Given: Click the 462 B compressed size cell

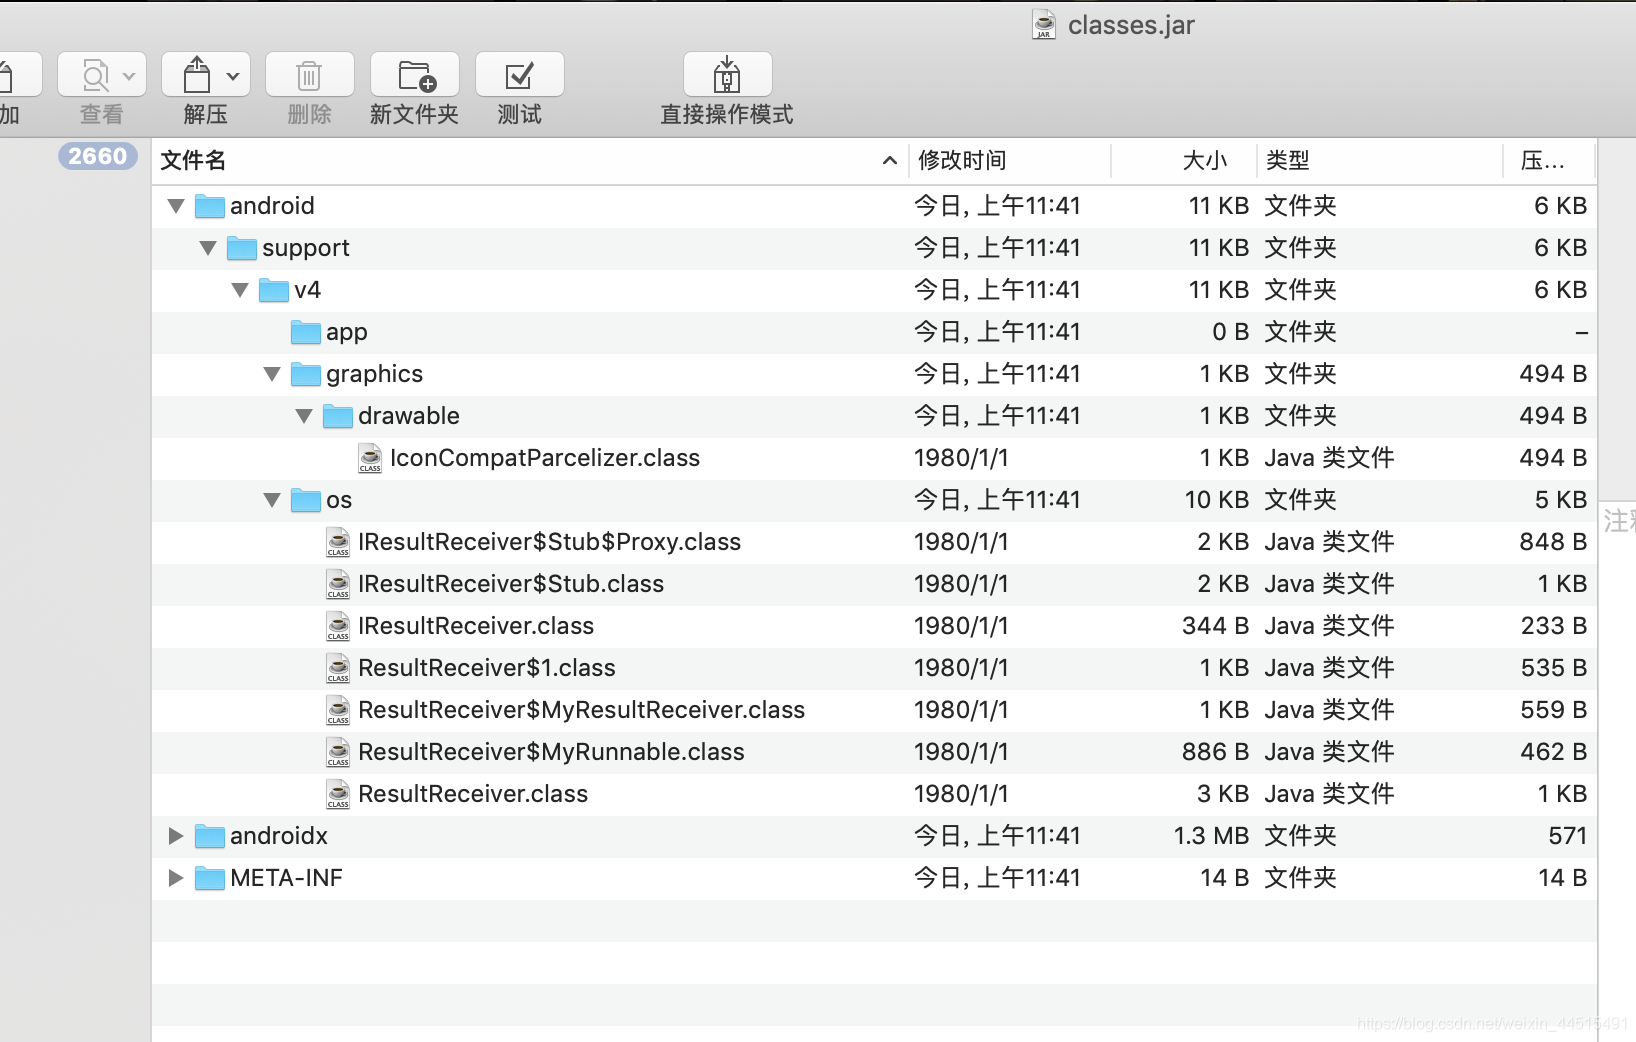Looking at the screenshot, I should tap(1554, 752).
